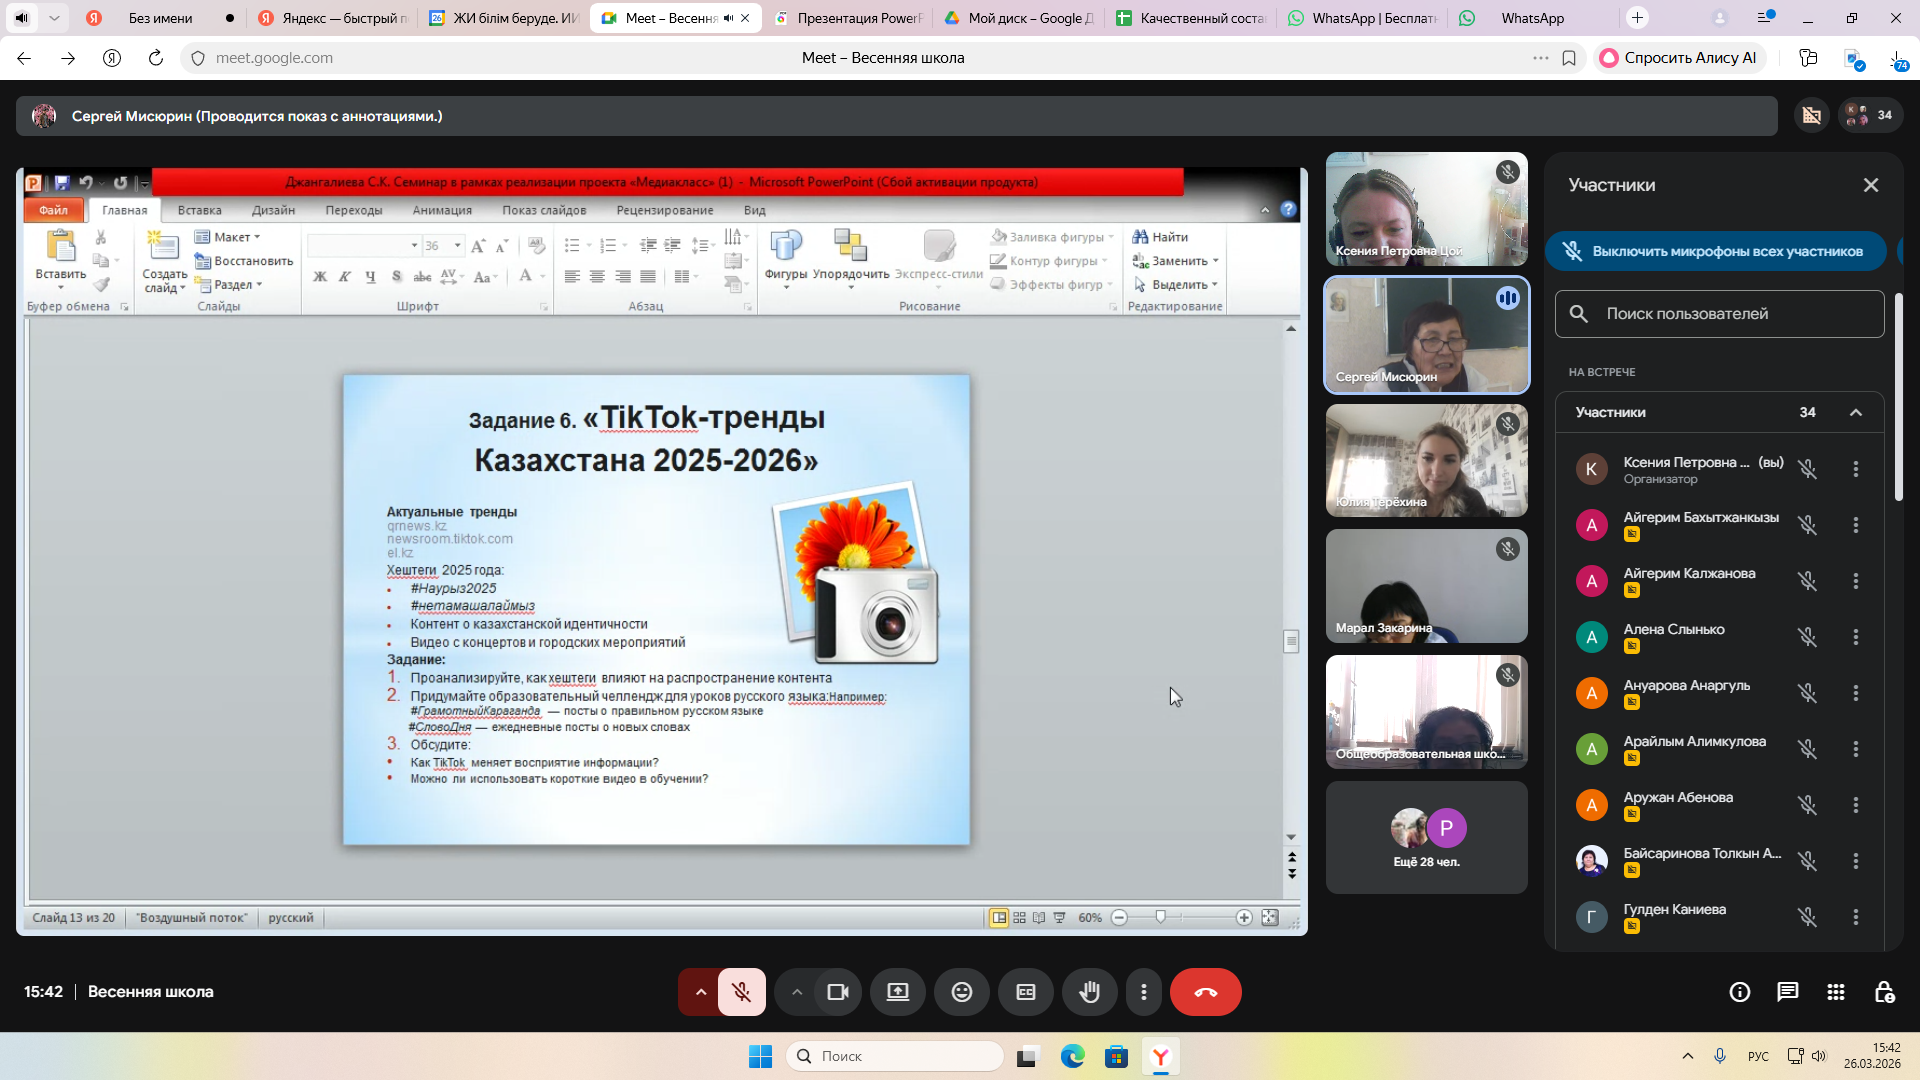Click the red leave call button
The height and width of the screenshot is (1080, 1920).
click(1205, 992)
